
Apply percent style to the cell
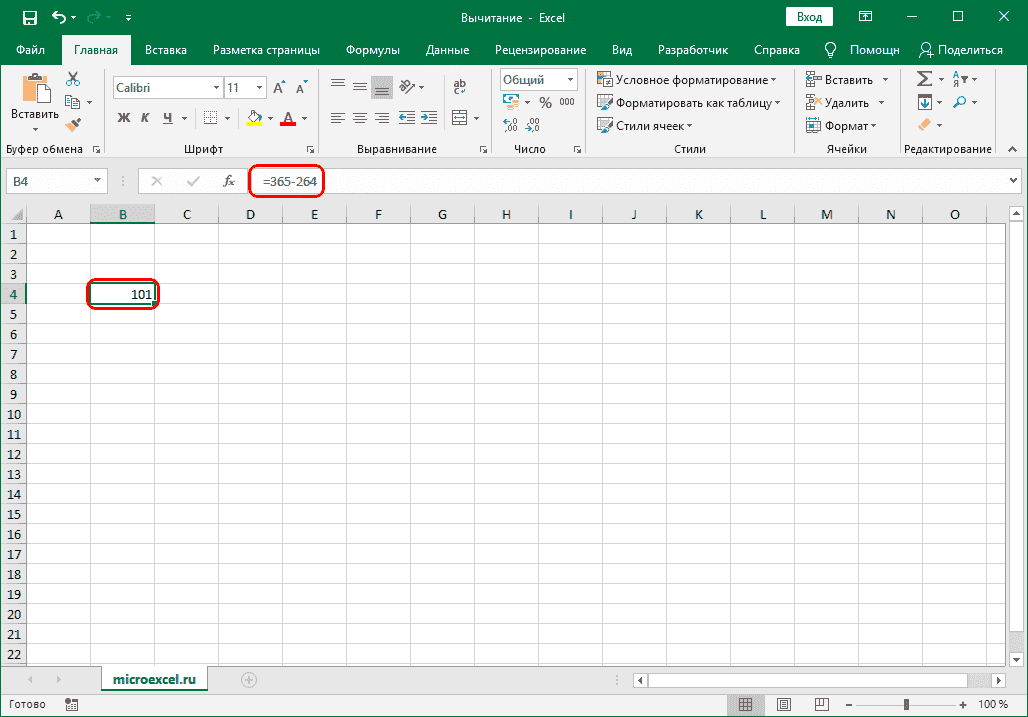pos(545,102)
